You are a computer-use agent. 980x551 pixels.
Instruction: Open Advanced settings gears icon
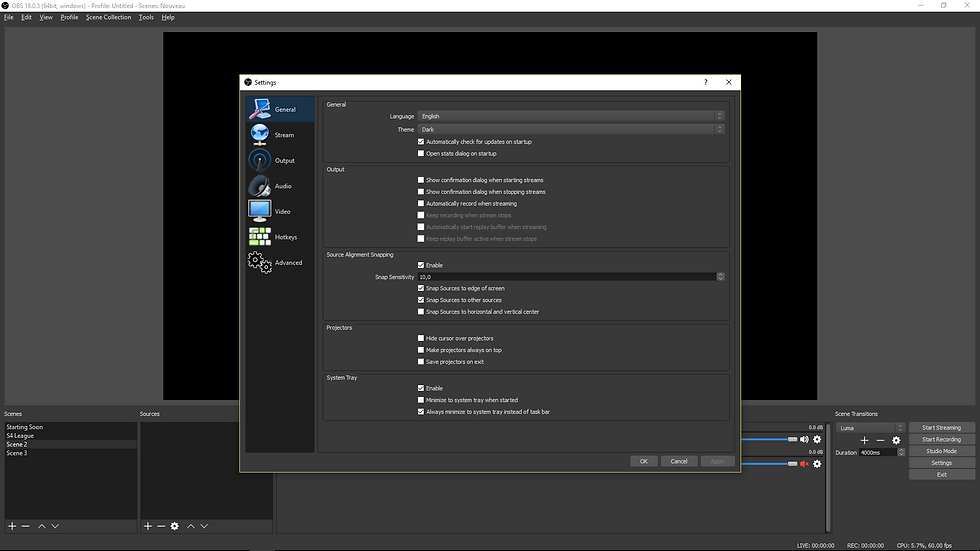(259, 262)
